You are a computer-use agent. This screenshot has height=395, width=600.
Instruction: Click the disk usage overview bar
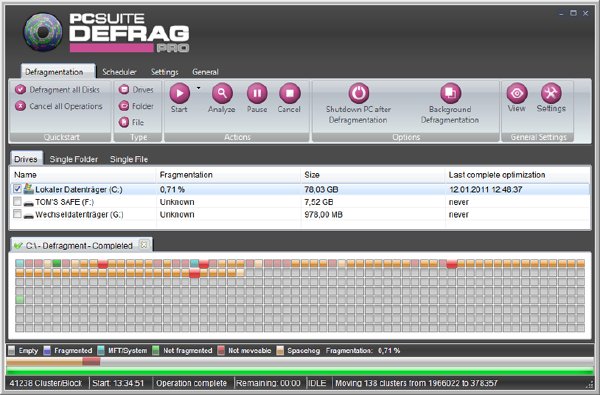[300, 362]
